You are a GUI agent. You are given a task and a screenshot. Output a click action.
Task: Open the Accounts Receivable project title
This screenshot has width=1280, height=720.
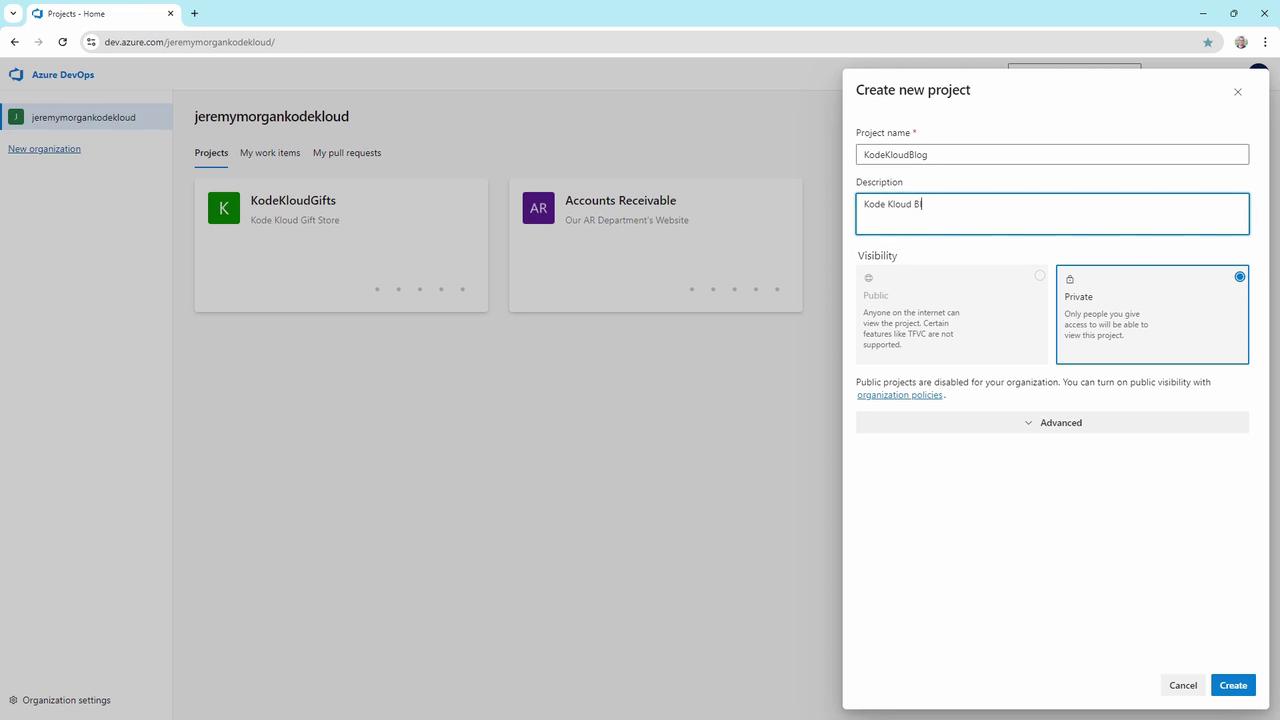coord(621,200)
